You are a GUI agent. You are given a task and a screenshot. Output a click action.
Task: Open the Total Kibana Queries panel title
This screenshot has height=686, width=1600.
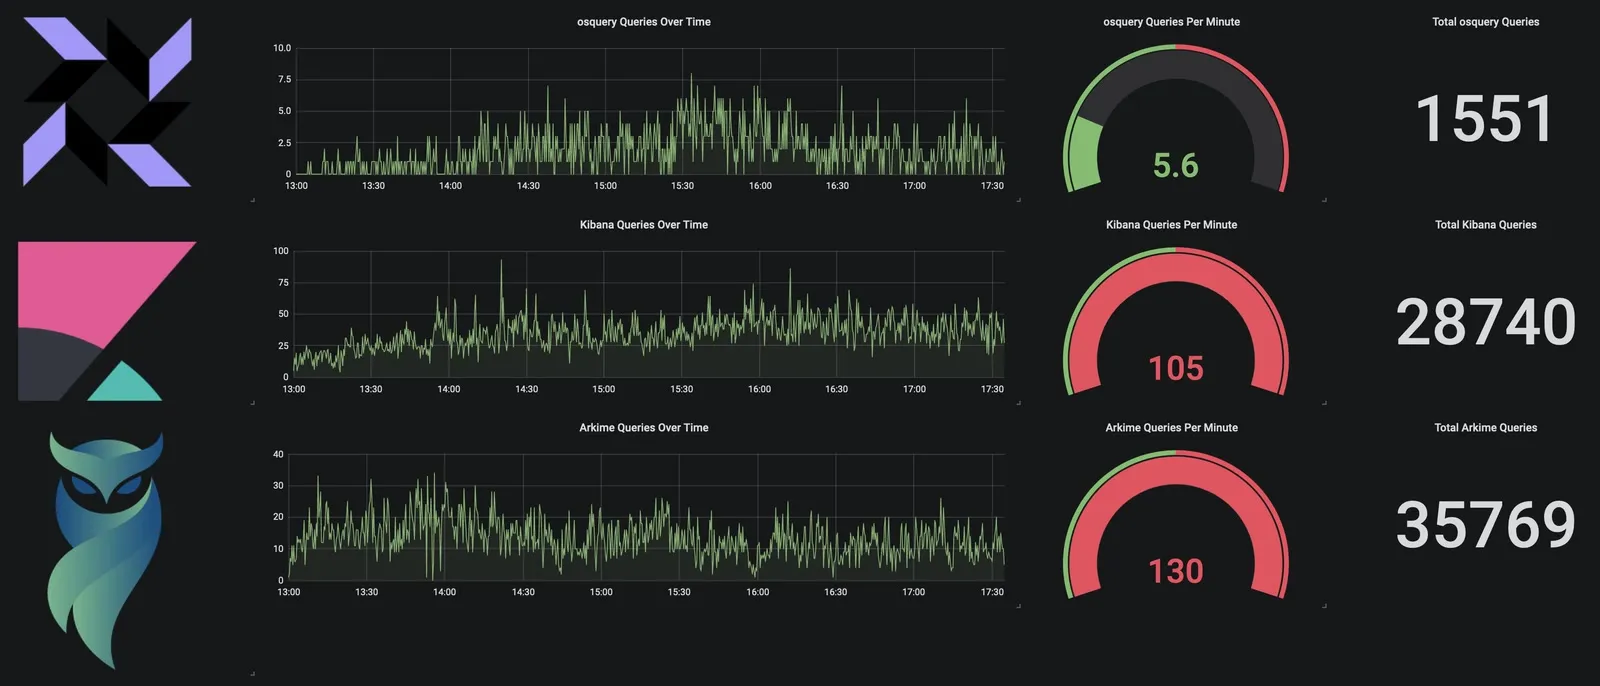pyautogui.click(x=1485, y=225)
